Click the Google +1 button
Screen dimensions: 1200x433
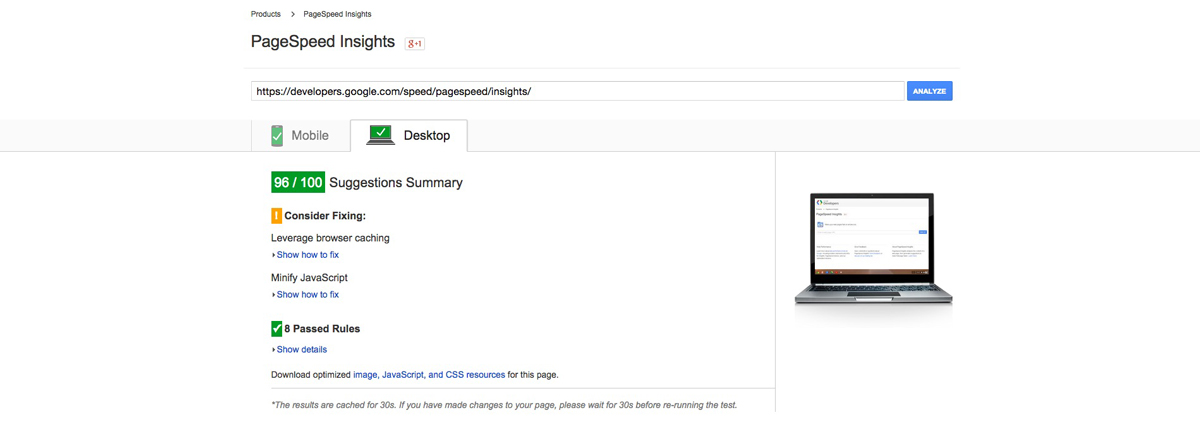[x=415, y=44]
